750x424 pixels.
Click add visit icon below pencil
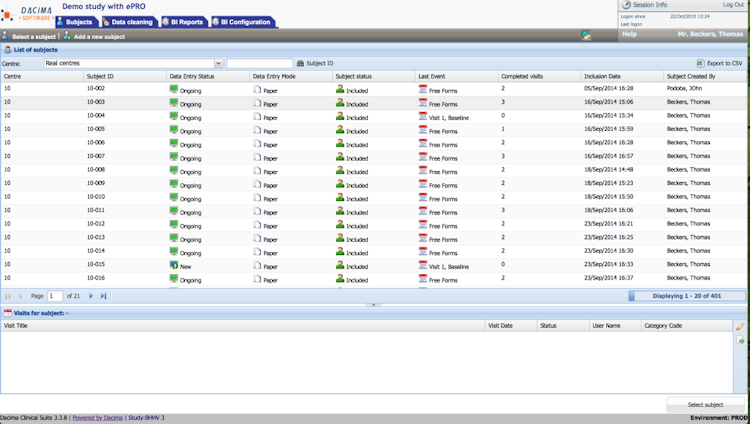740,340
